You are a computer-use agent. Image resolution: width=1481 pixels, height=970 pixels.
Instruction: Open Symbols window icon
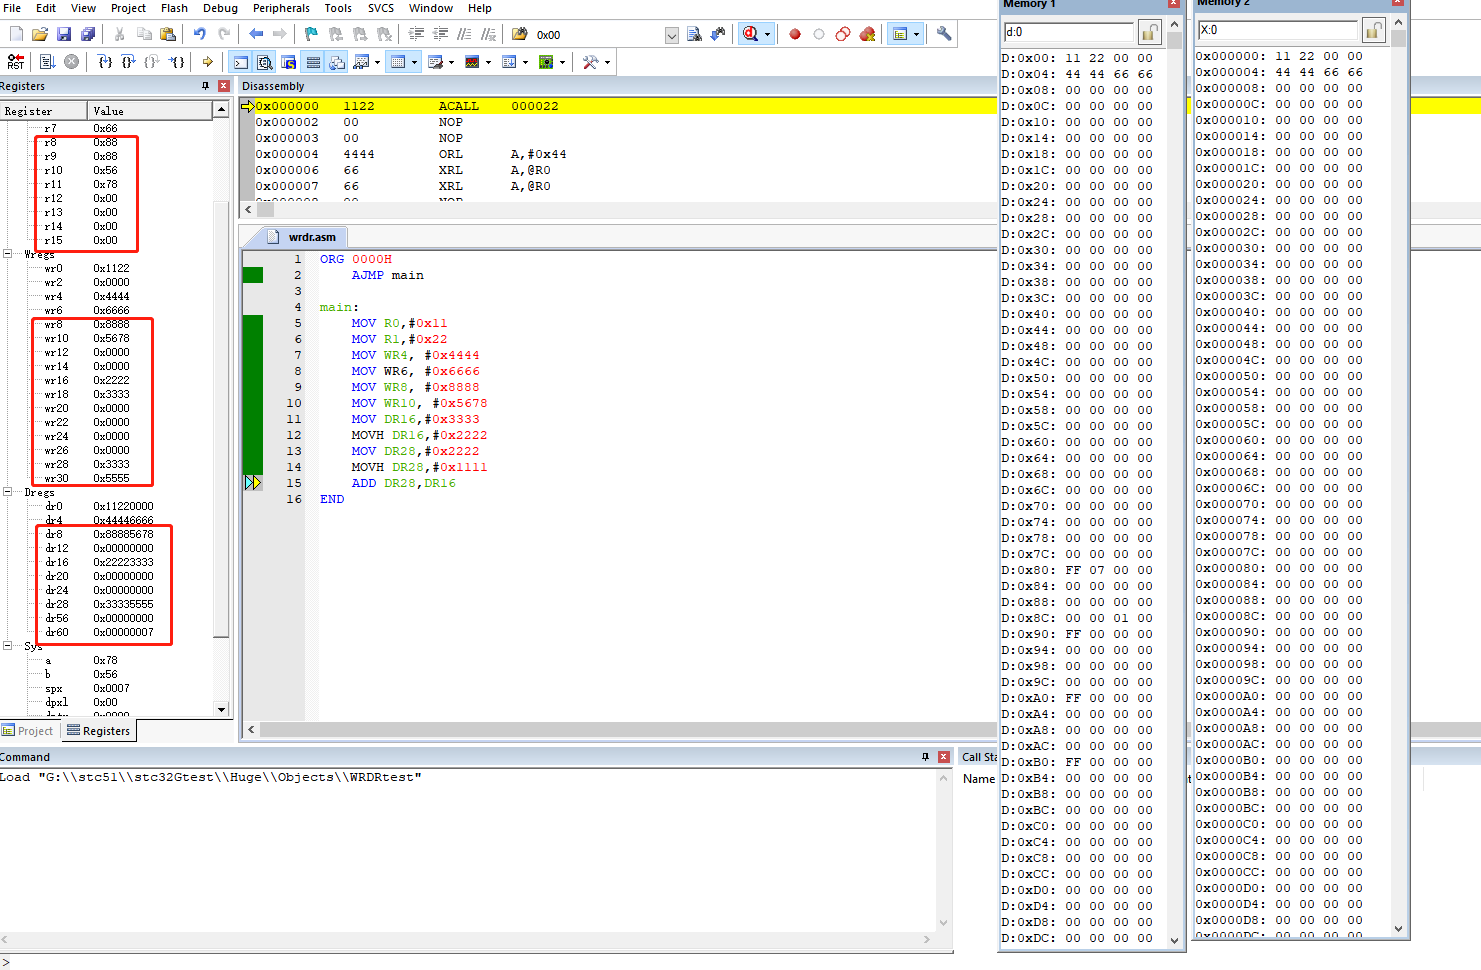[x=289, y=62]
